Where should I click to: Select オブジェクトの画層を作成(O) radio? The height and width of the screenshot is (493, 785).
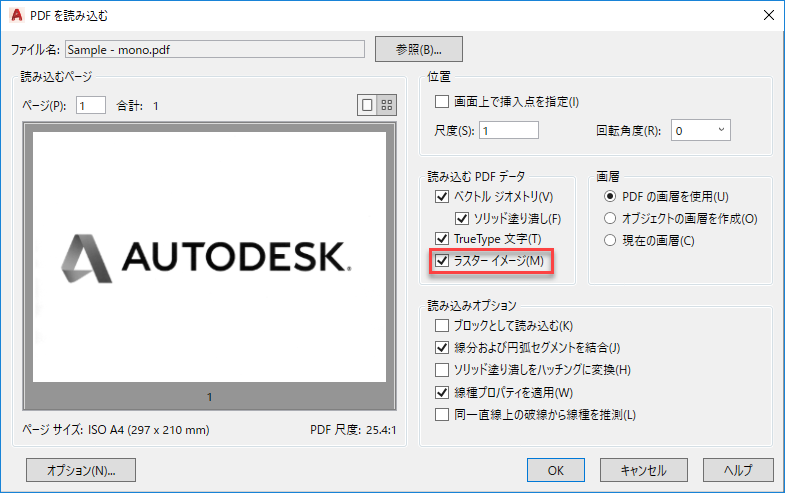point(610,218)
